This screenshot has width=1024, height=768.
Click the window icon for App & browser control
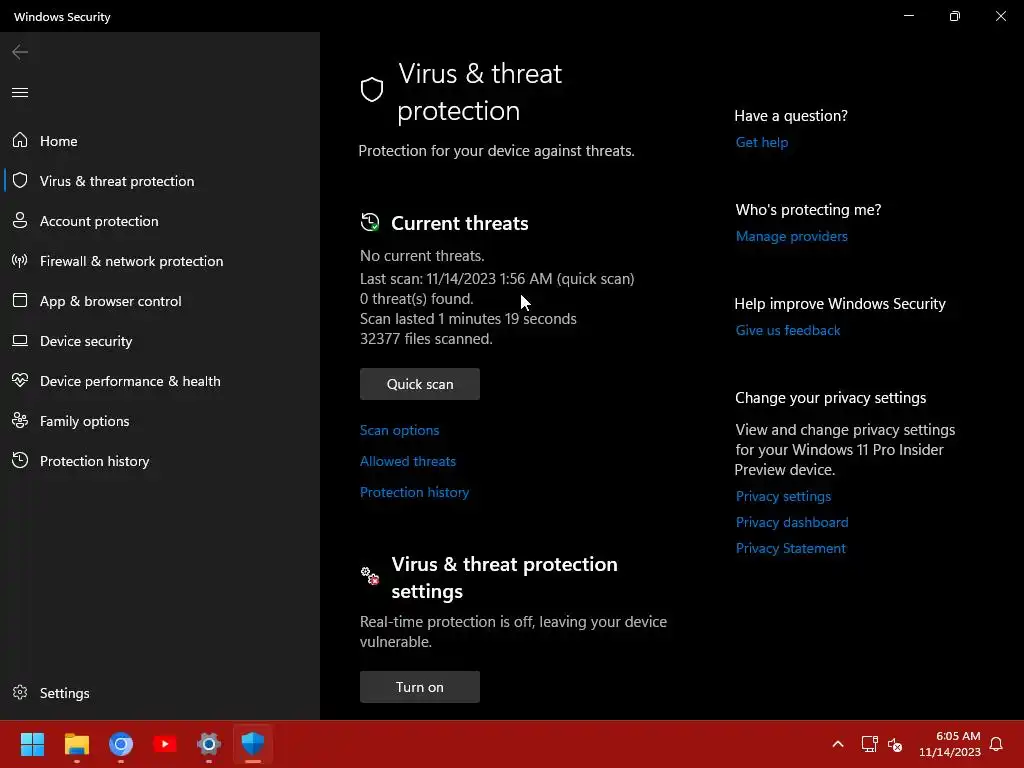coord(20,300)
